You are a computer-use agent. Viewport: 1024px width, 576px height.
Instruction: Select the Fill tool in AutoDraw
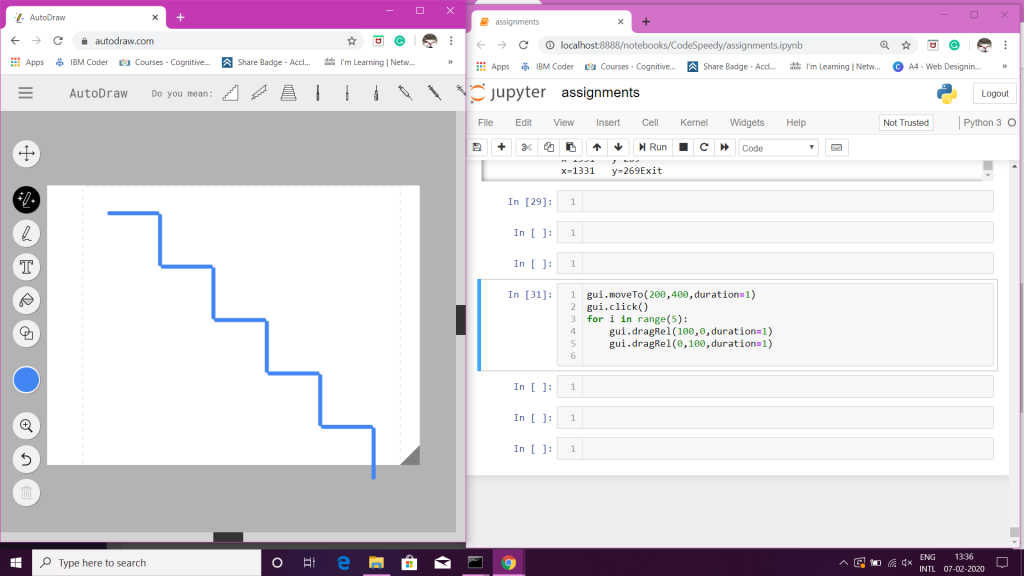[26, 300]
